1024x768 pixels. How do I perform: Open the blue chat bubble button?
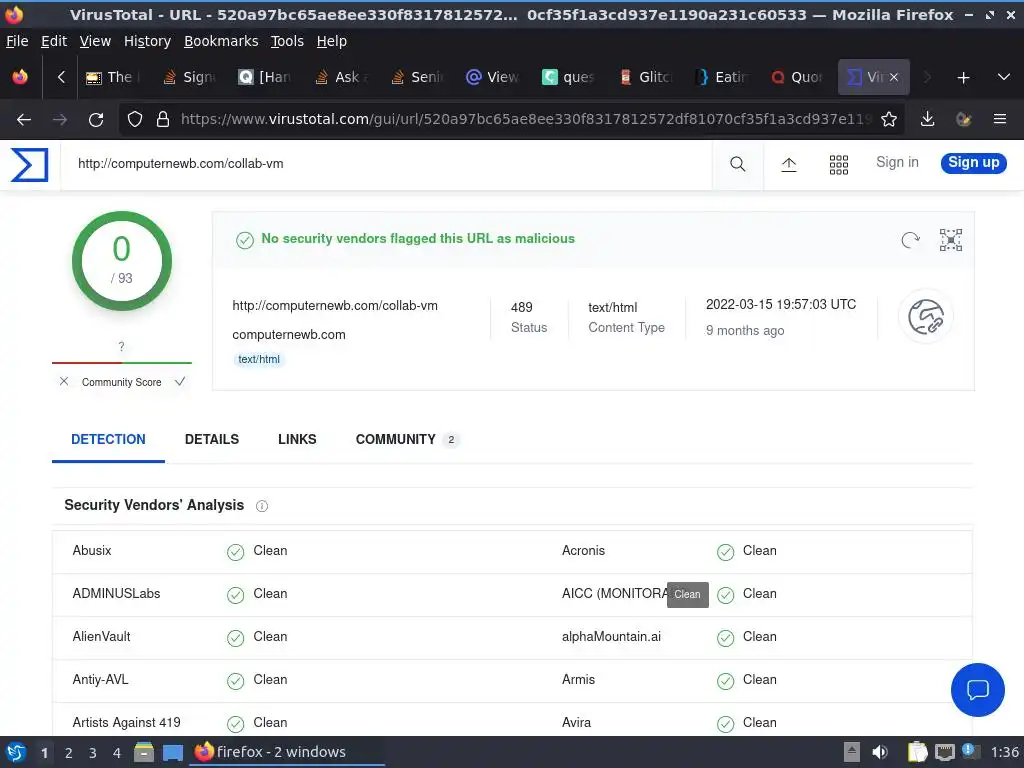(x=978, y=690)
